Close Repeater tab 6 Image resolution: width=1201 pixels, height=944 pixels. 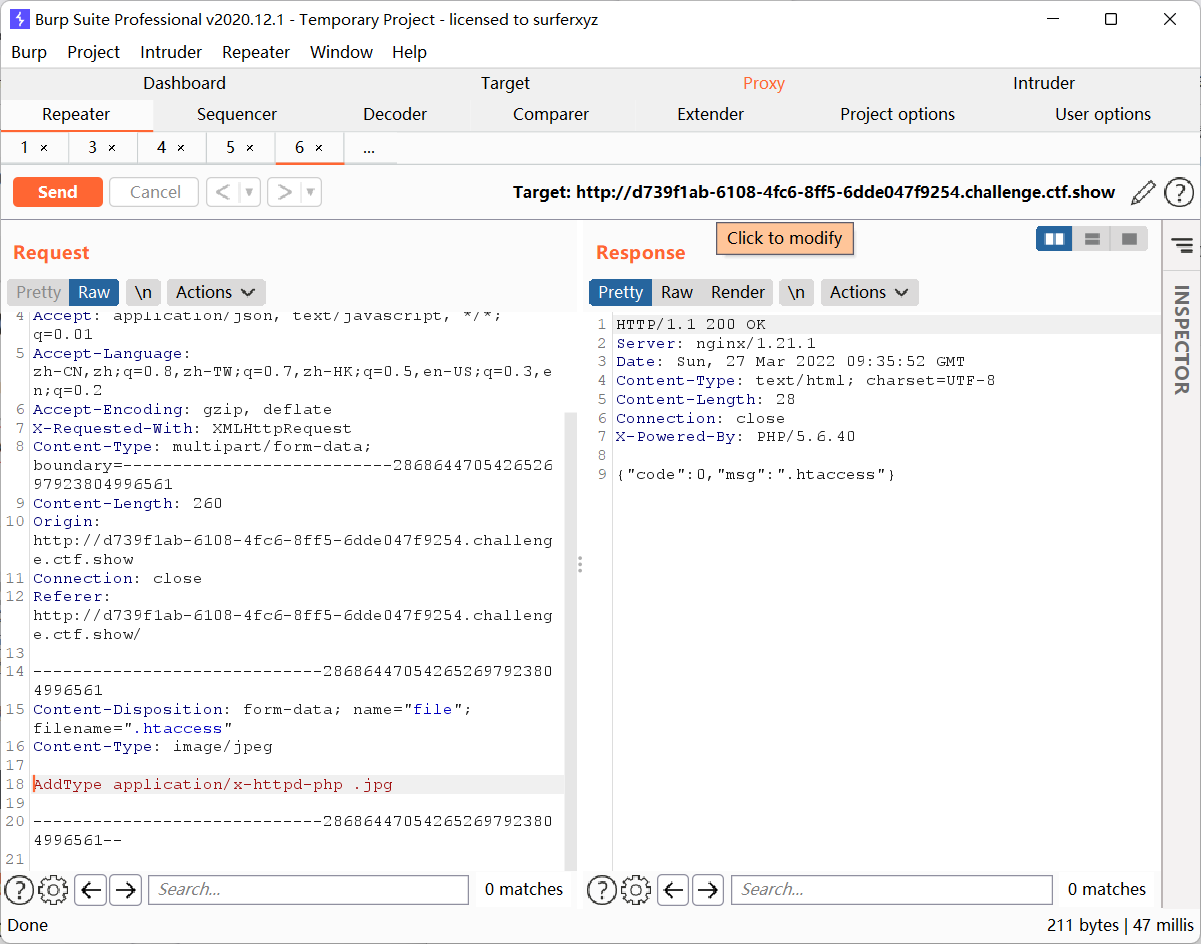point(319,148)
